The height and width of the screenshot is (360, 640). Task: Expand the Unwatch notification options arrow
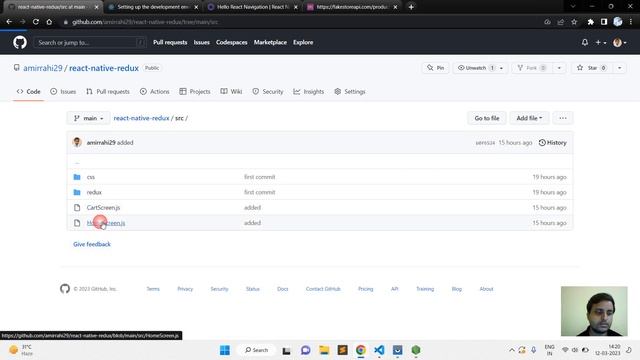(502, 68)
